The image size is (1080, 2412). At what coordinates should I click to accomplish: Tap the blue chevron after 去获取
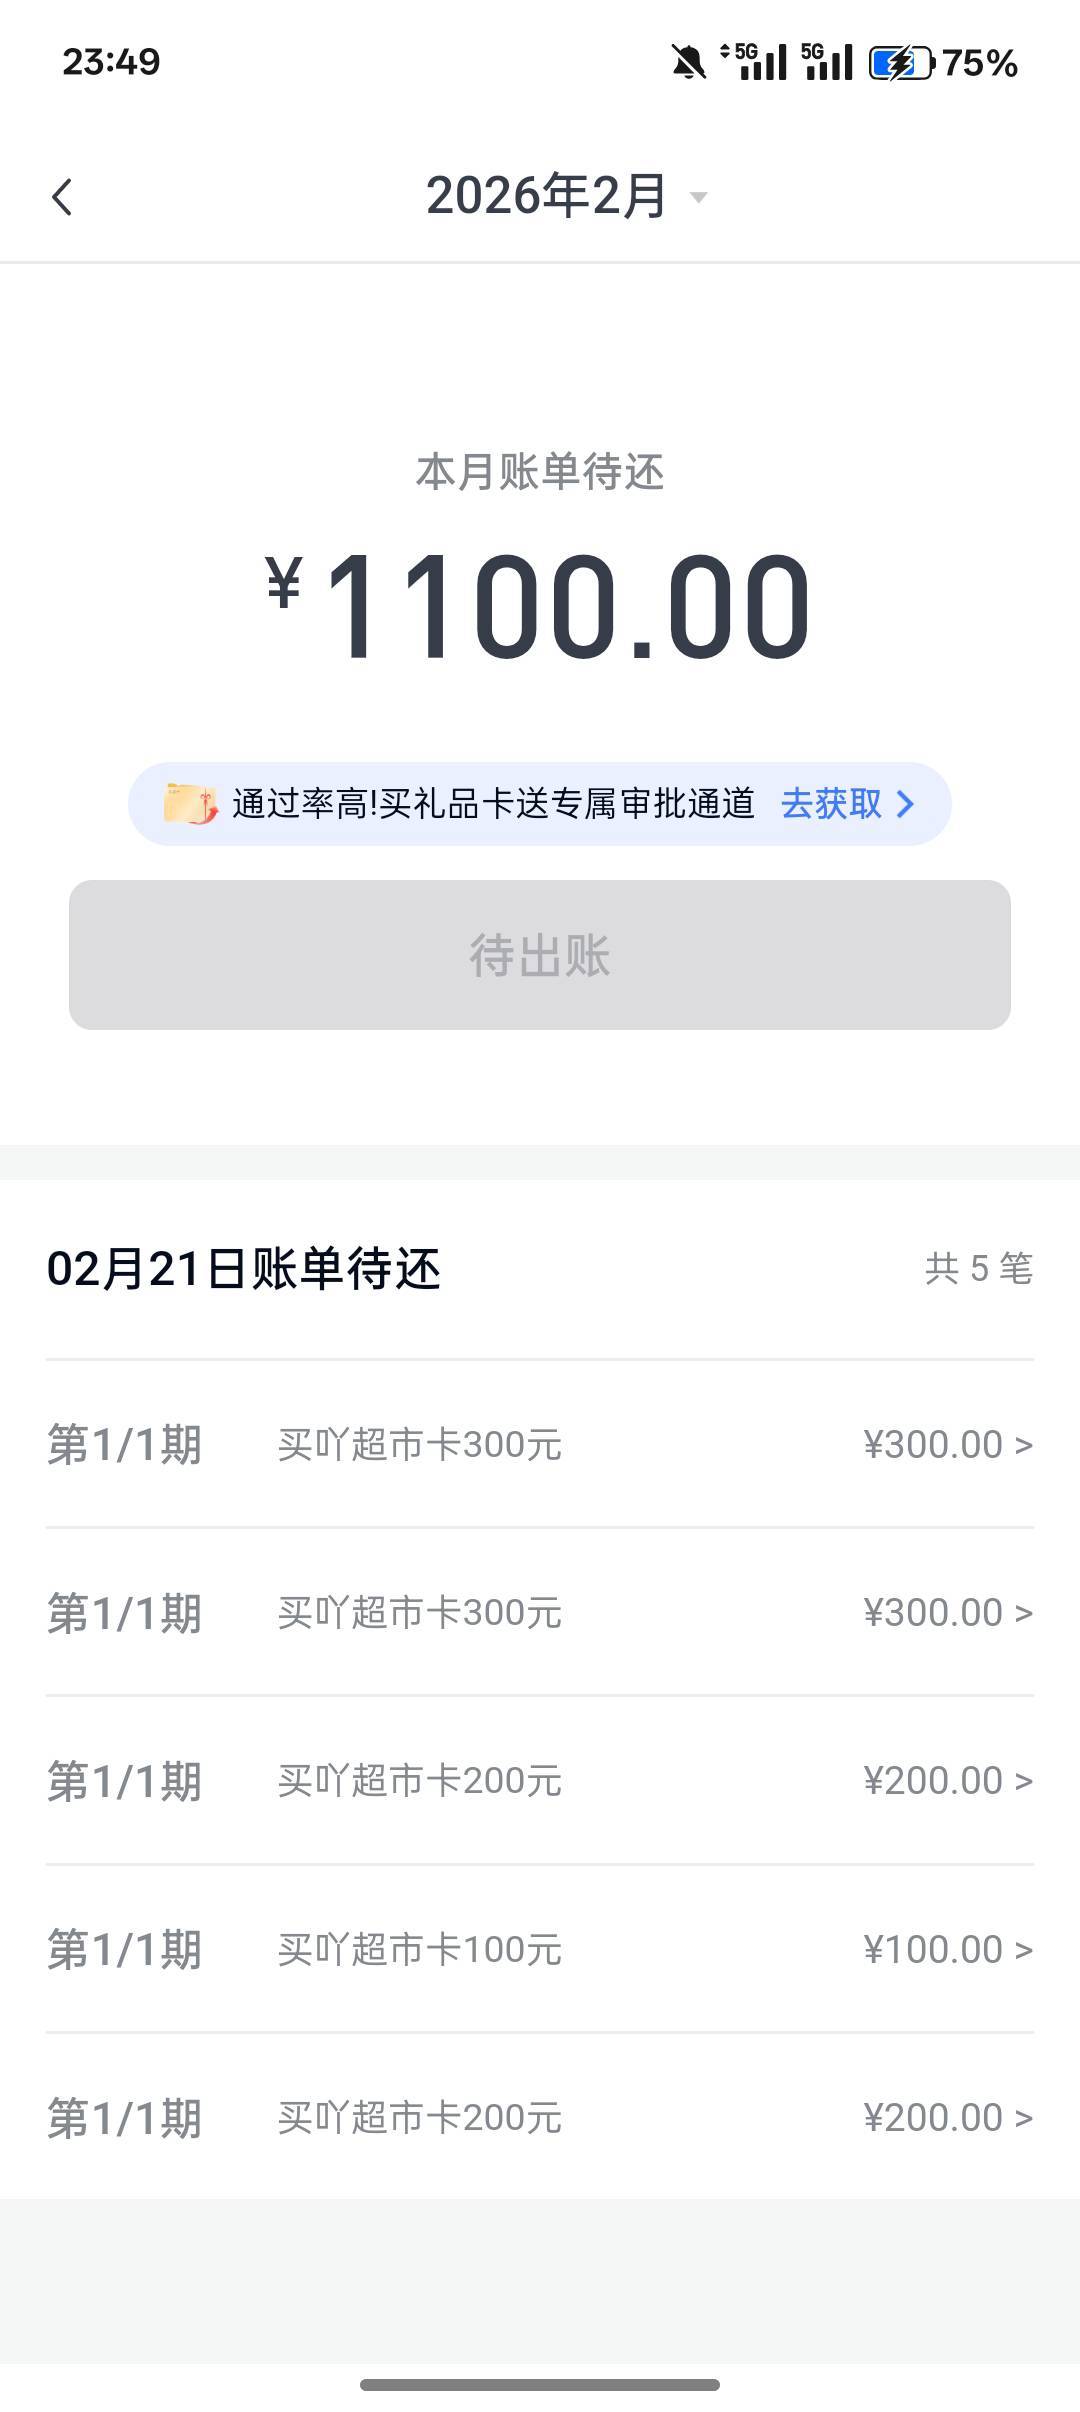906,804
